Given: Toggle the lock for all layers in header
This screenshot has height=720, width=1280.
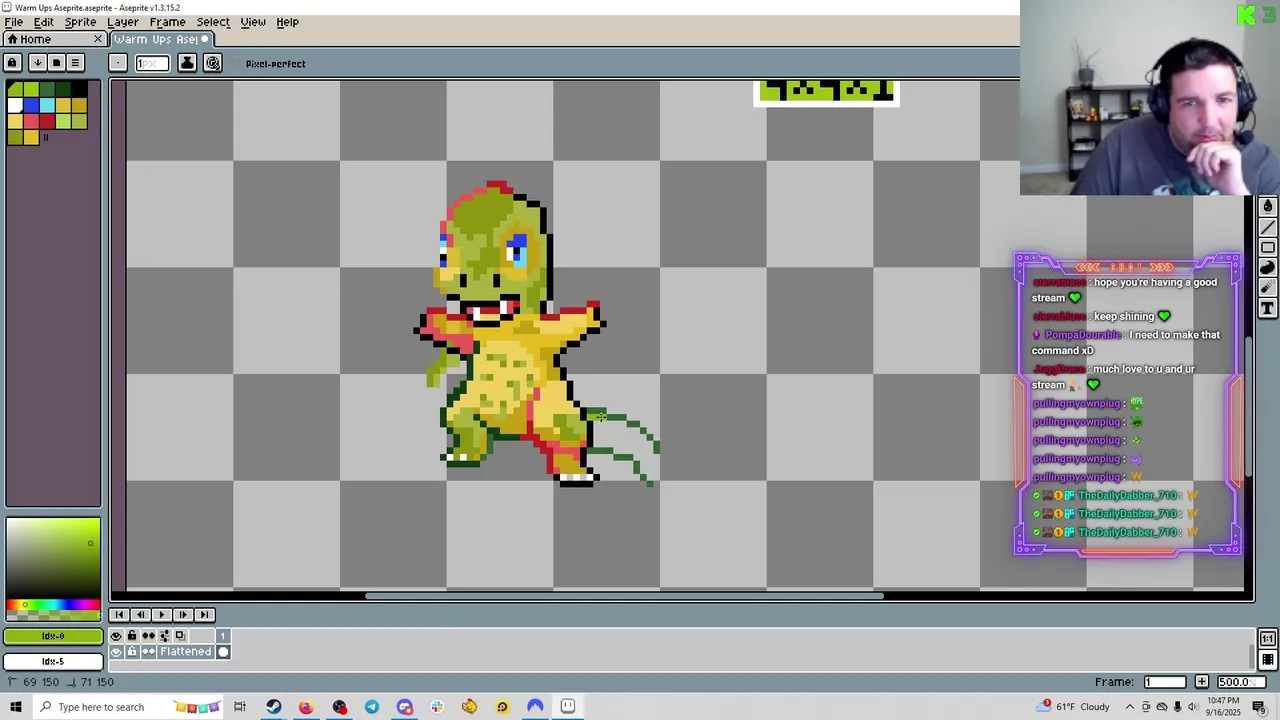Looking at the screenshot, I should coord(132,636).
